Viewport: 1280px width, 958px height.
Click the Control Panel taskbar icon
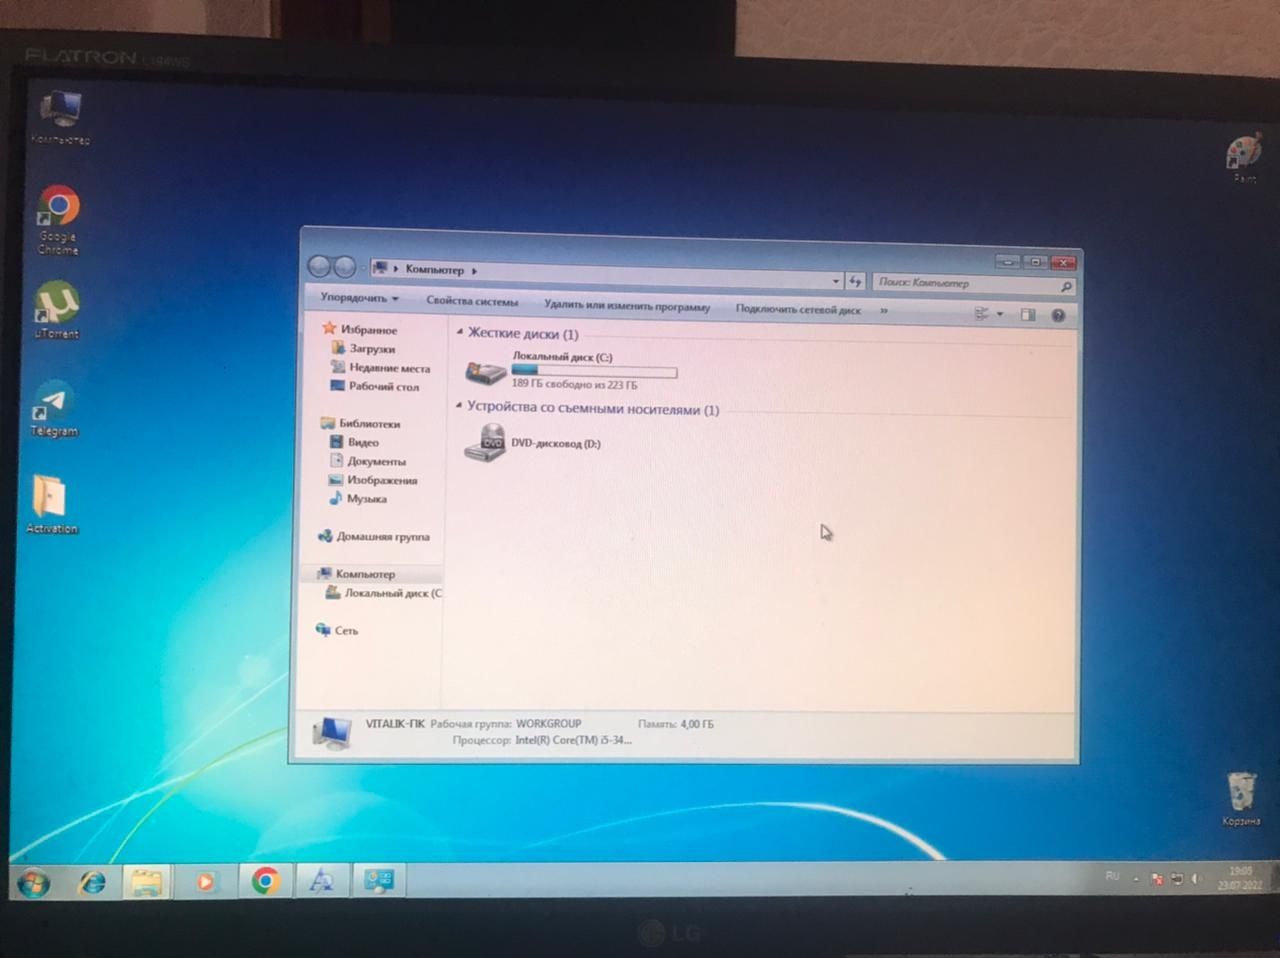[379, 880]
